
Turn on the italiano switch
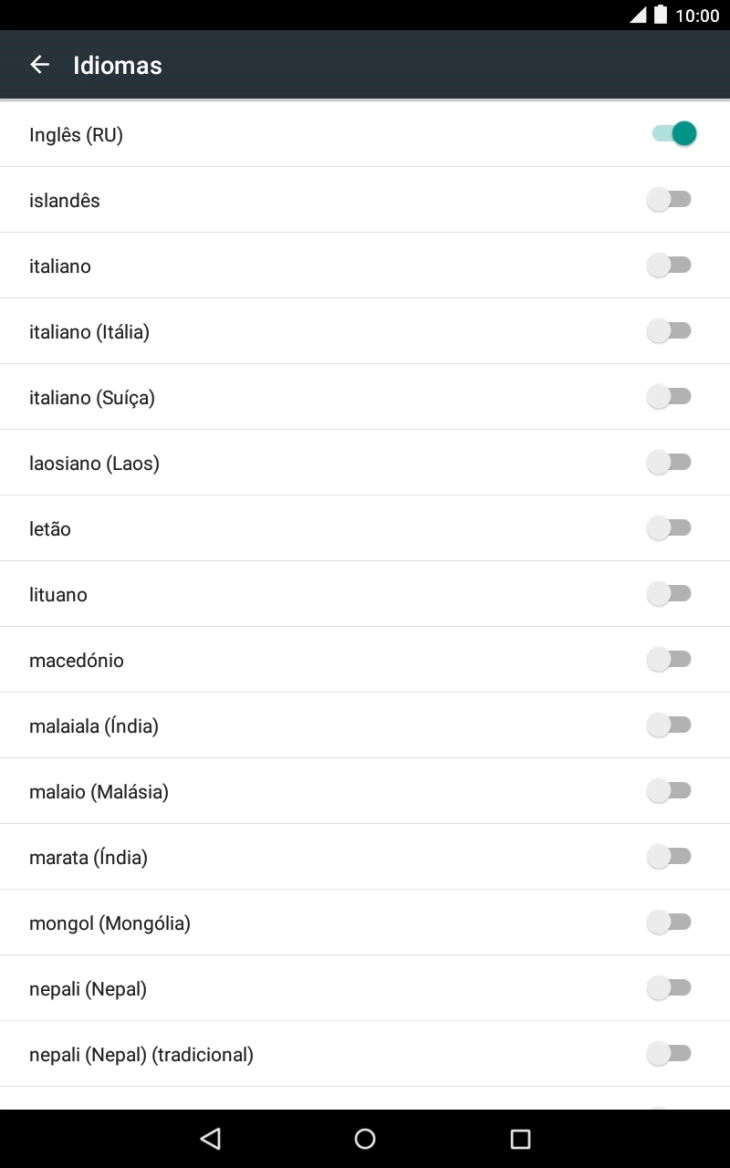click(x=669, y=266)
